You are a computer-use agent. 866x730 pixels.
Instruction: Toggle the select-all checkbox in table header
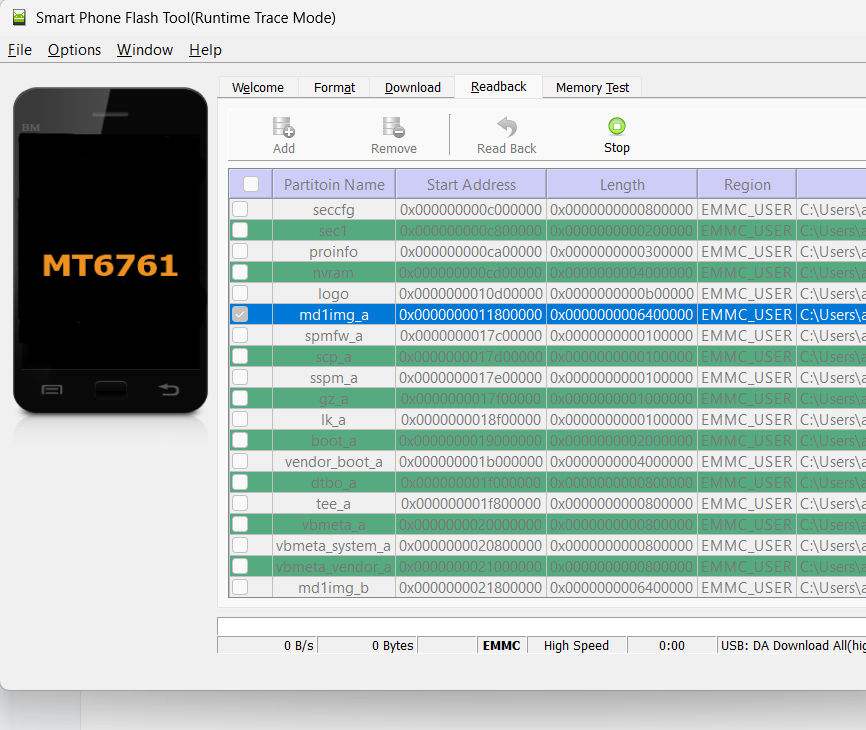[x=251, y=184]
